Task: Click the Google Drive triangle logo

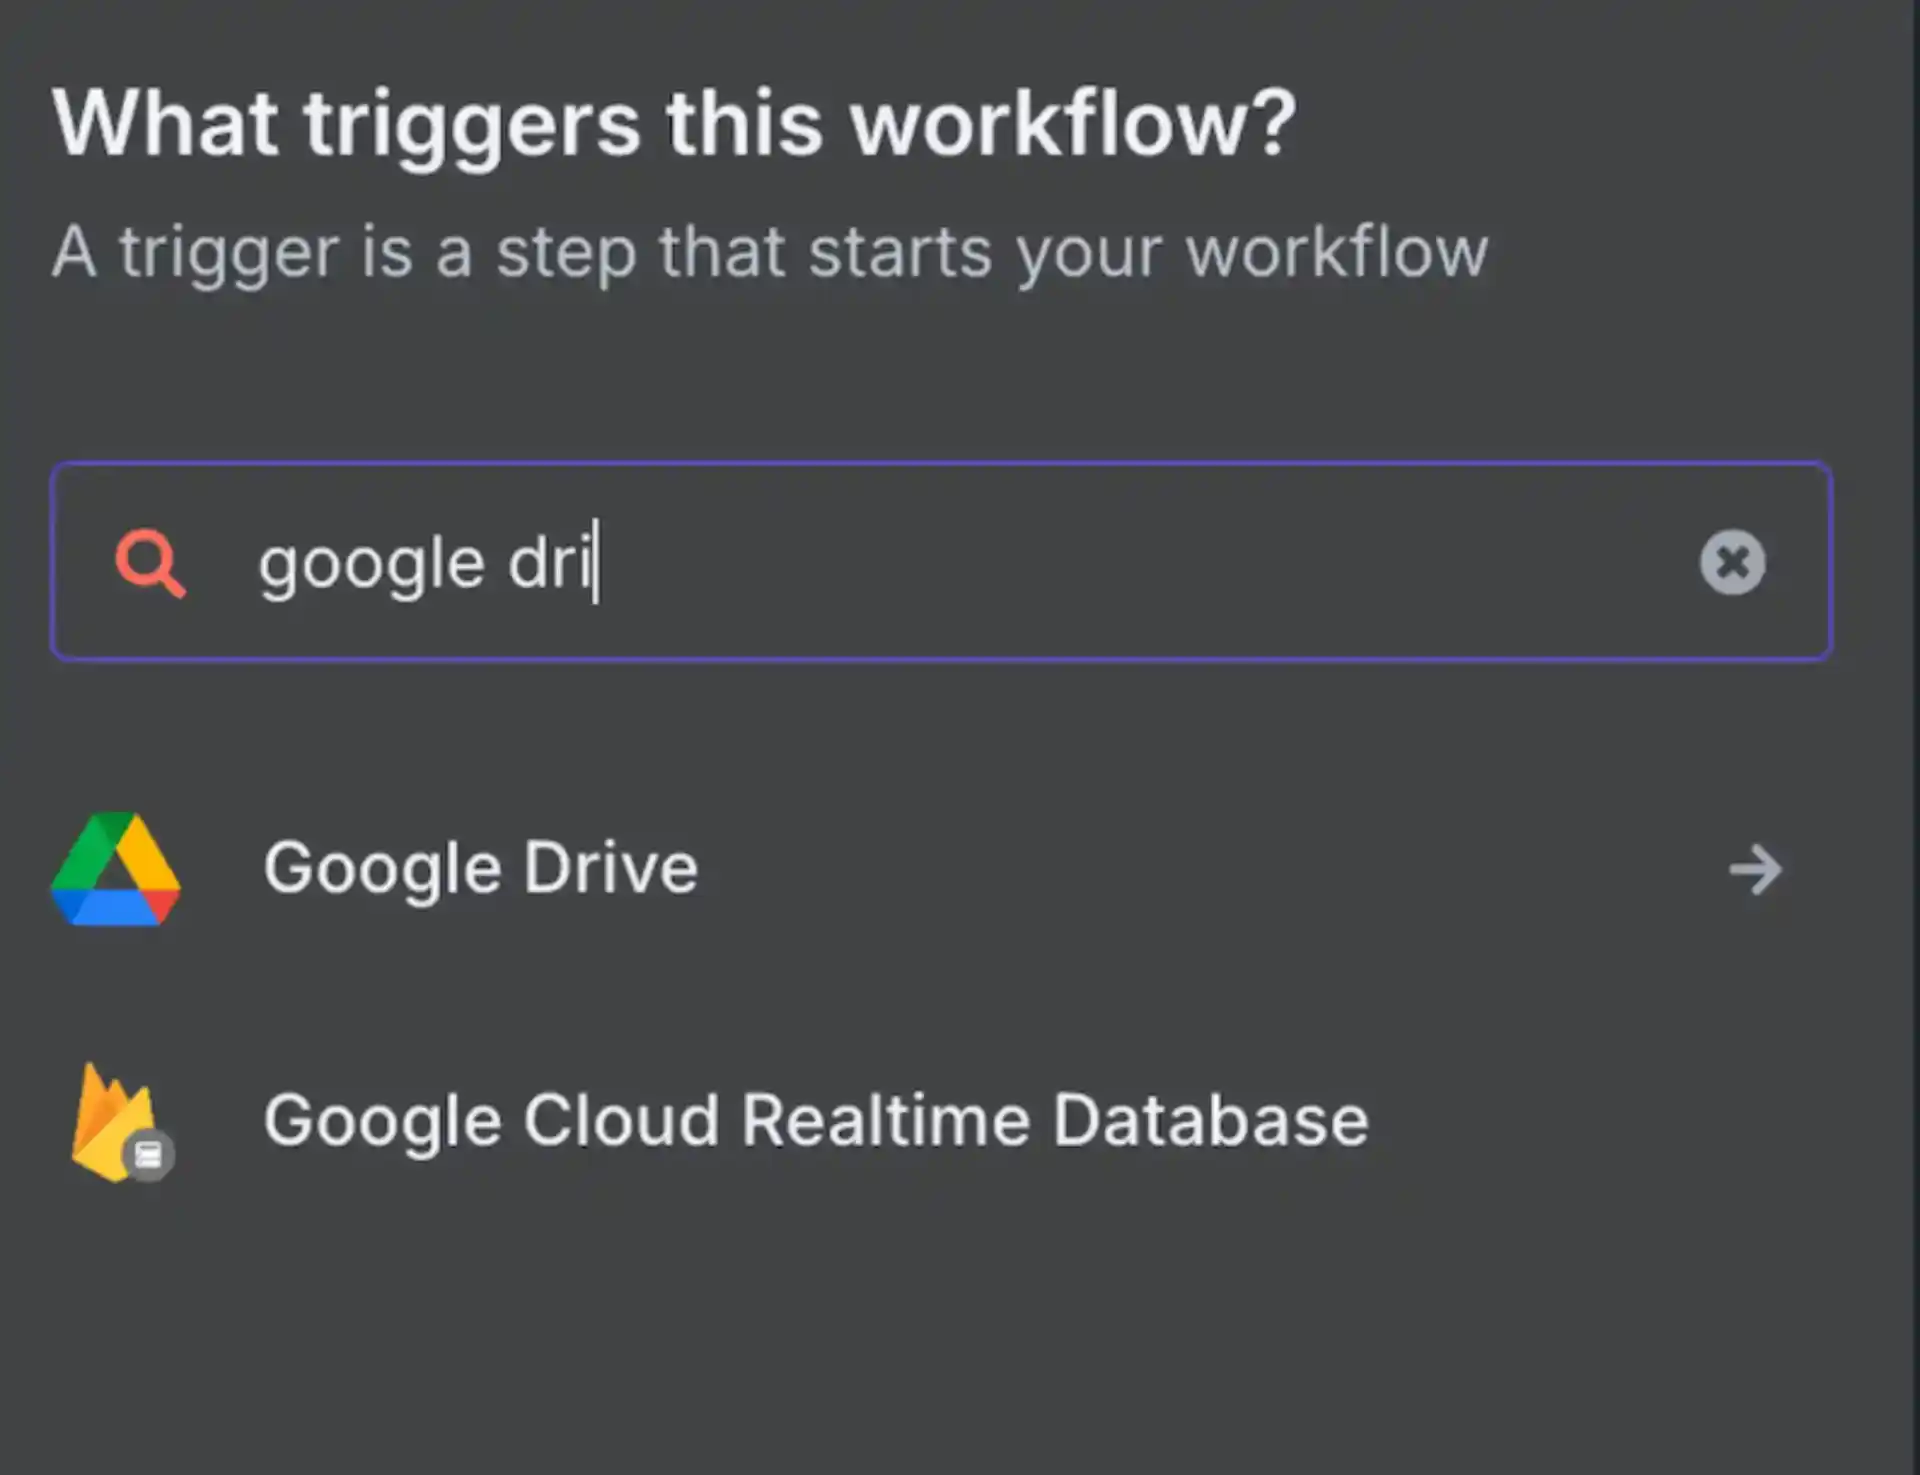Action: tap(115, 868)
